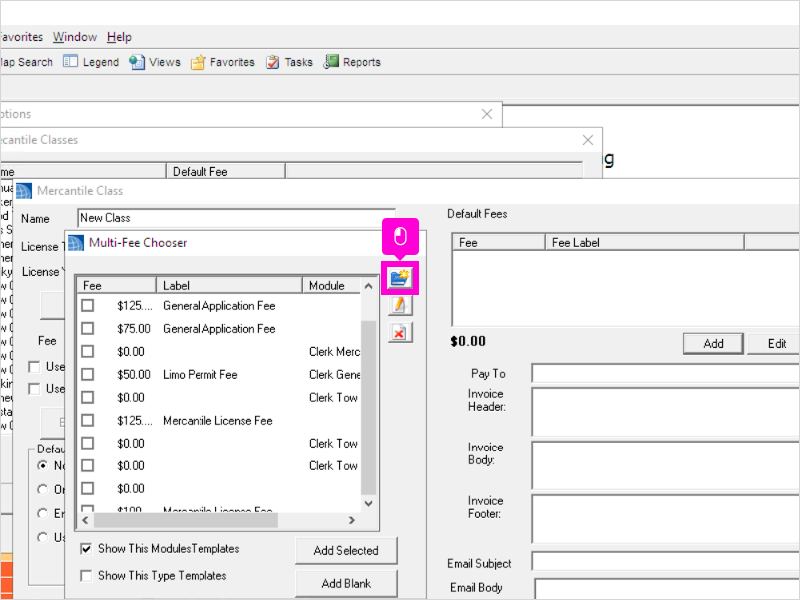This screenshot has width=800, height=600.
Task: Open the Help menu
Action: coord(119,37)
